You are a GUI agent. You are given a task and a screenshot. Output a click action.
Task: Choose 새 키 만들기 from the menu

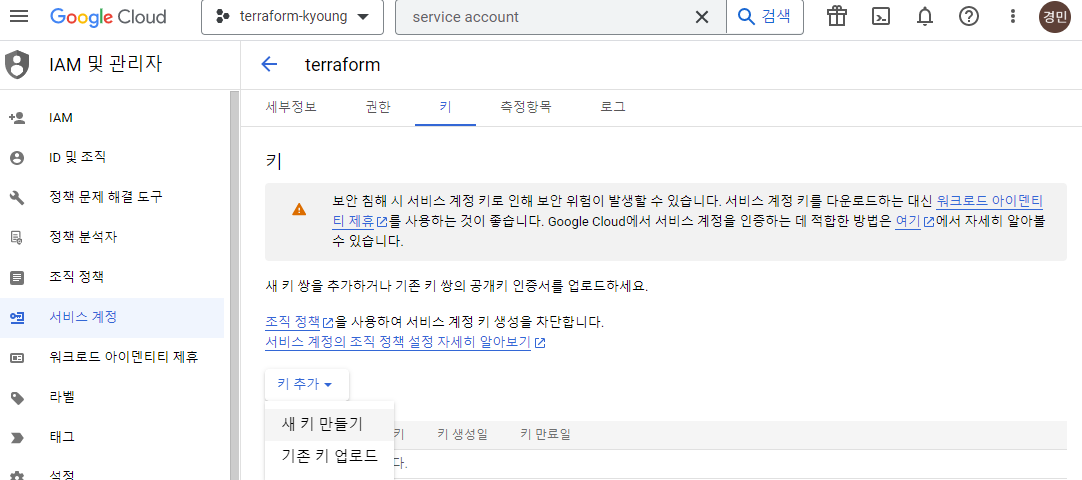pyautogui.click(x=327, y=423)
